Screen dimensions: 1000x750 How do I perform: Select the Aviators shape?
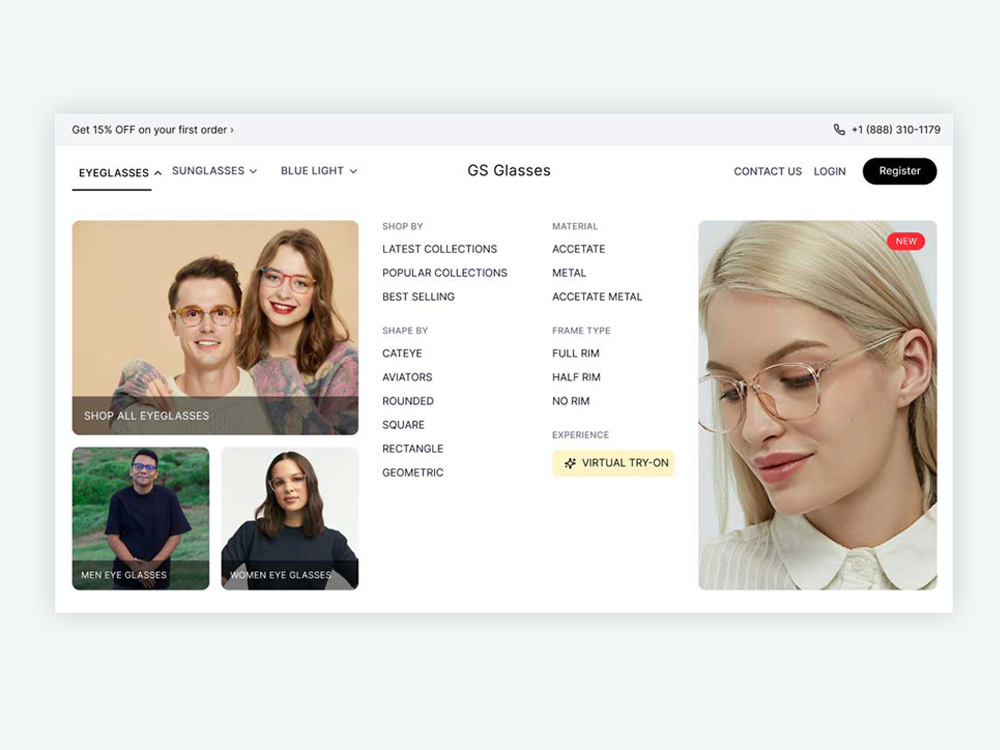[407, 377]
